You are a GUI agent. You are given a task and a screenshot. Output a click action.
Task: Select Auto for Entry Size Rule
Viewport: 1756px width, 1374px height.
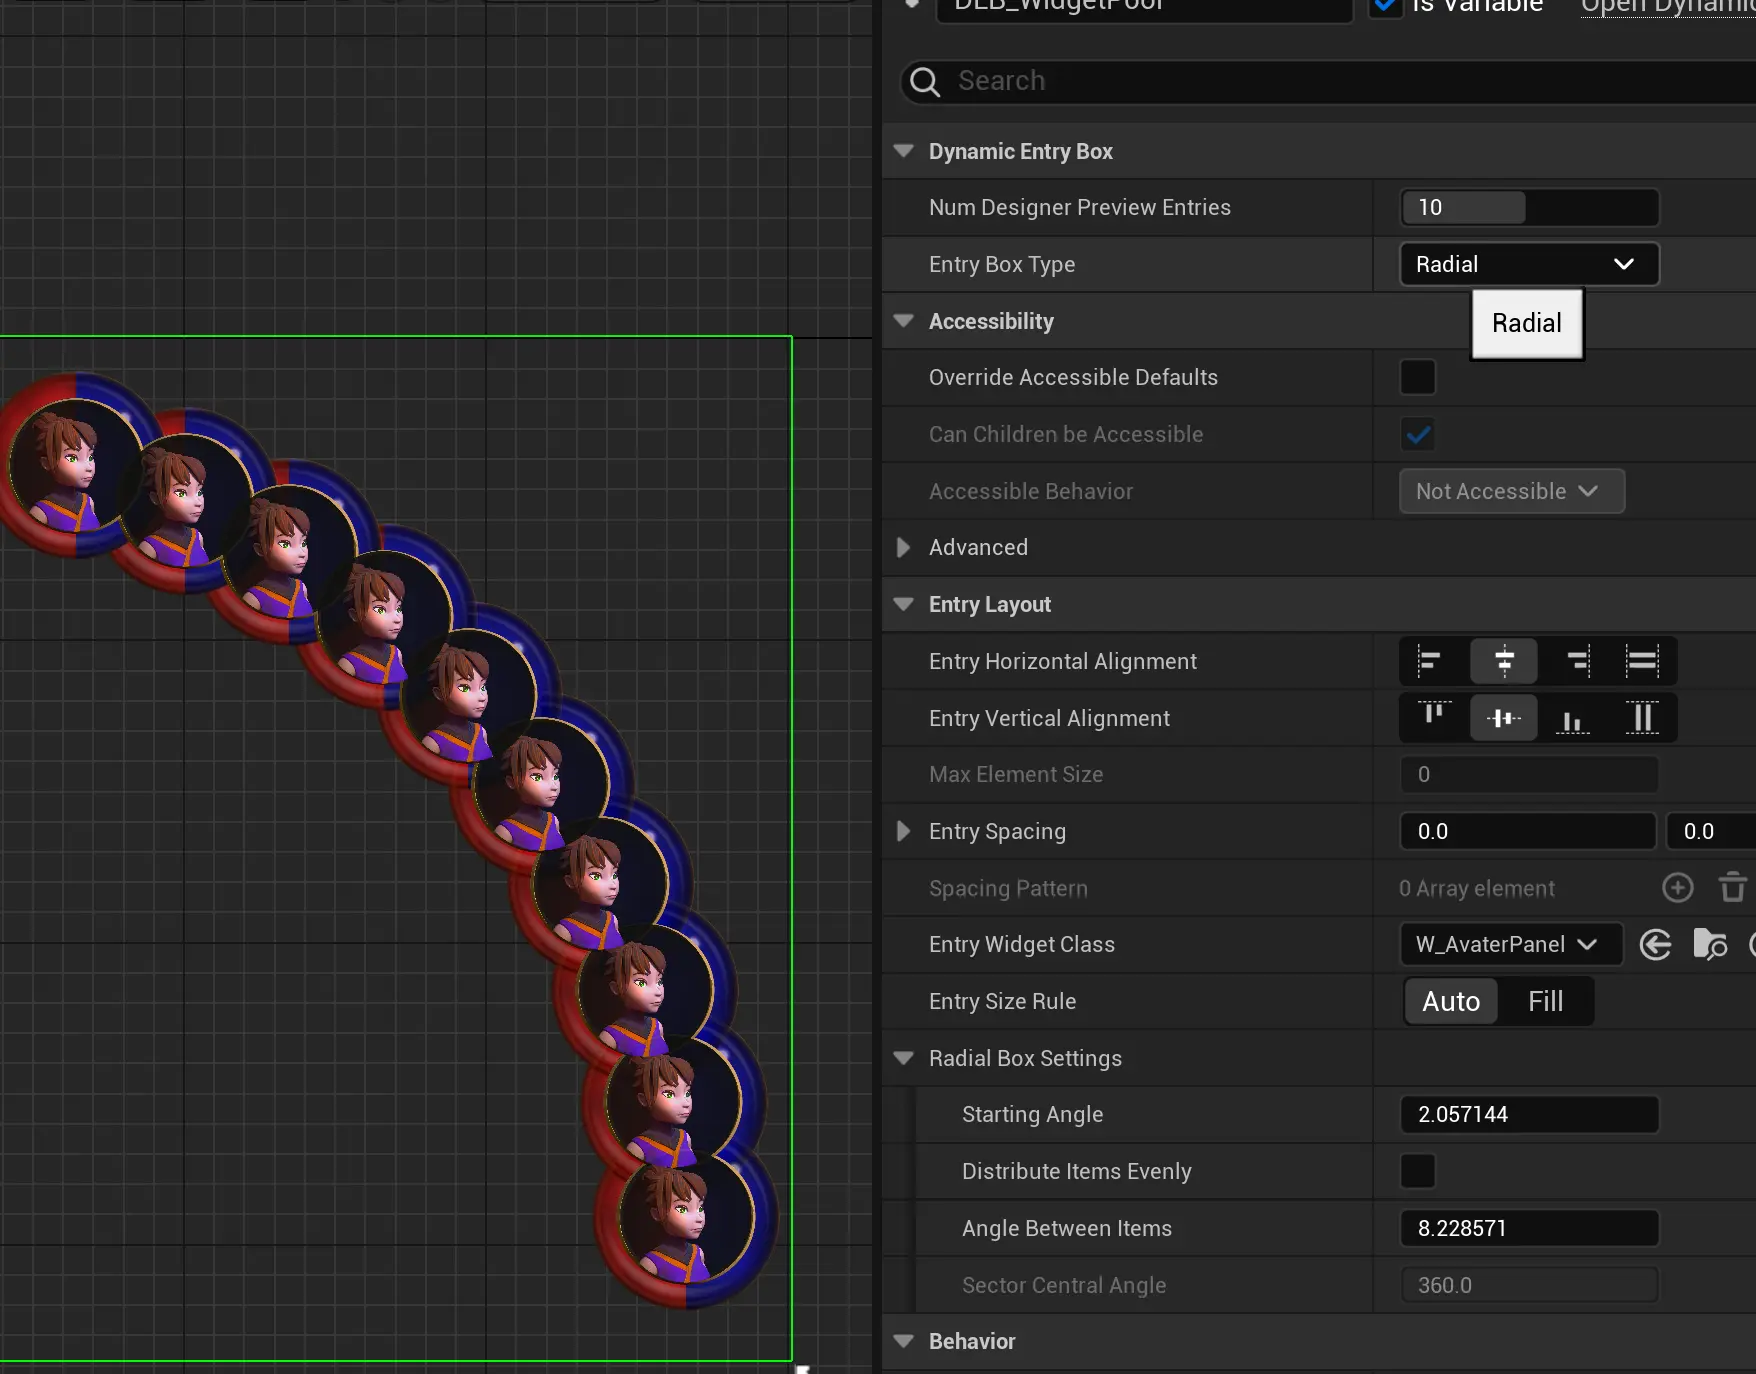1451,1002
